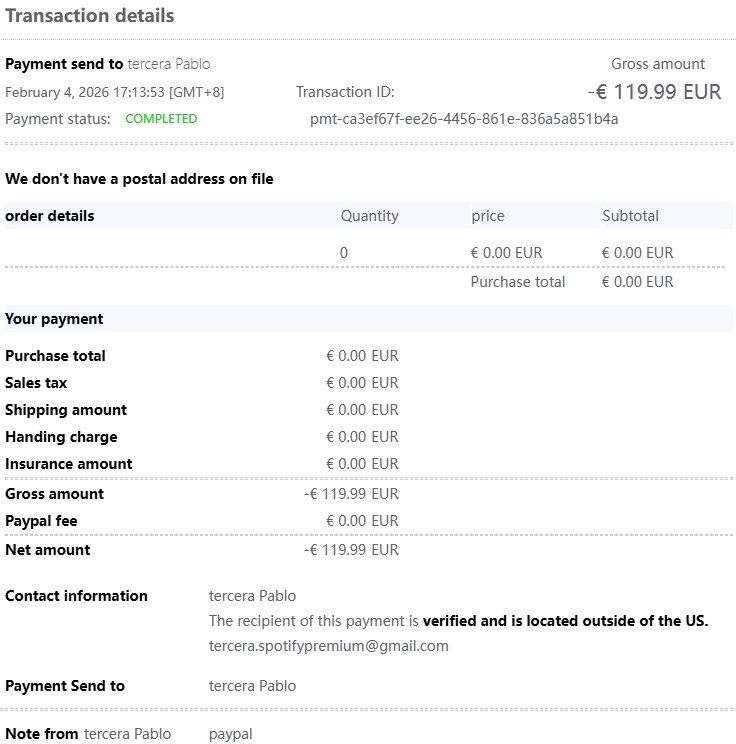The width and height of the screenshot is (736, 744).
Task: Select the order details header label
Action: 50,216
